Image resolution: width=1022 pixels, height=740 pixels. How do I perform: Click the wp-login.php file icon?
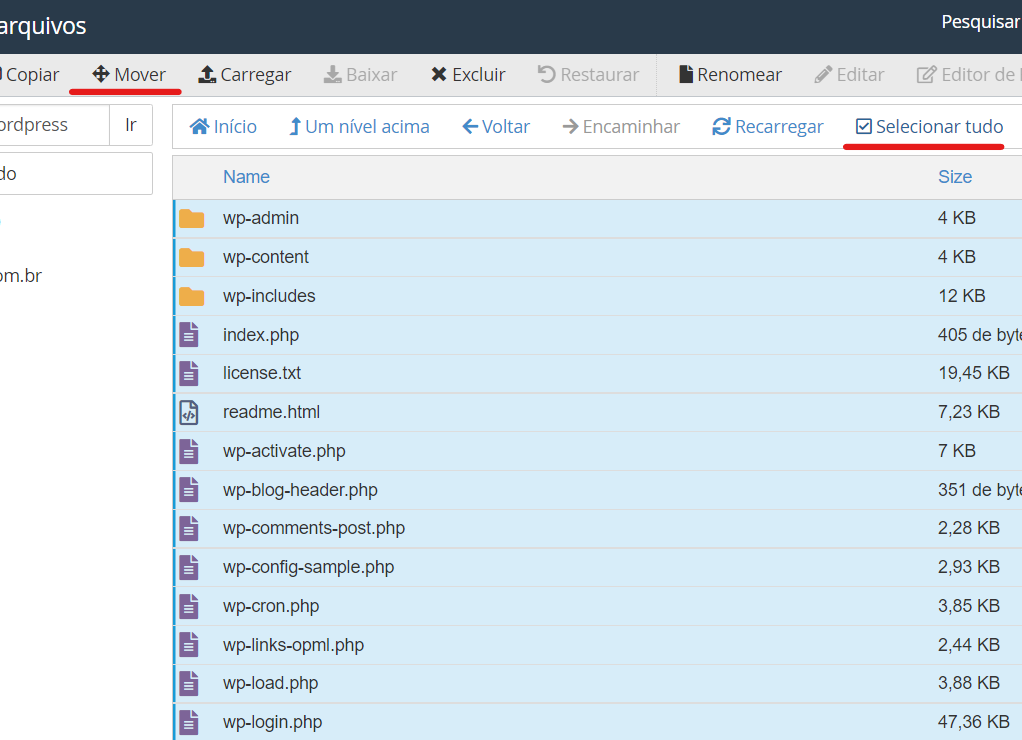[x=189, y=722]
